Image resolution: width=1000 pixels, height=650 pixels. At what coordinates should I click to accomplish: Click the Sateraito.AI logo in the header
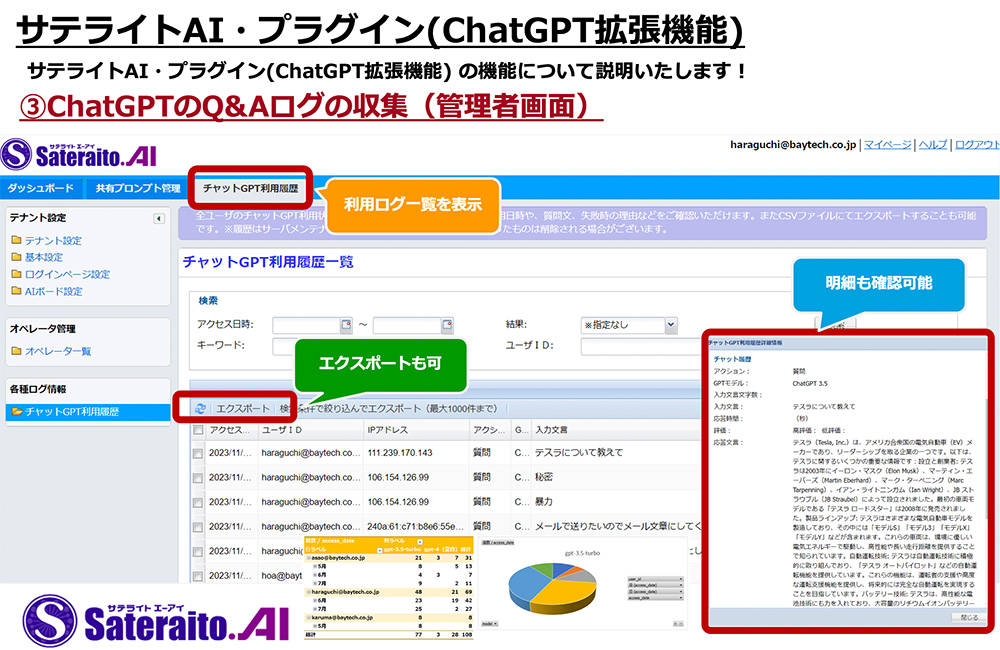[78, 154]
